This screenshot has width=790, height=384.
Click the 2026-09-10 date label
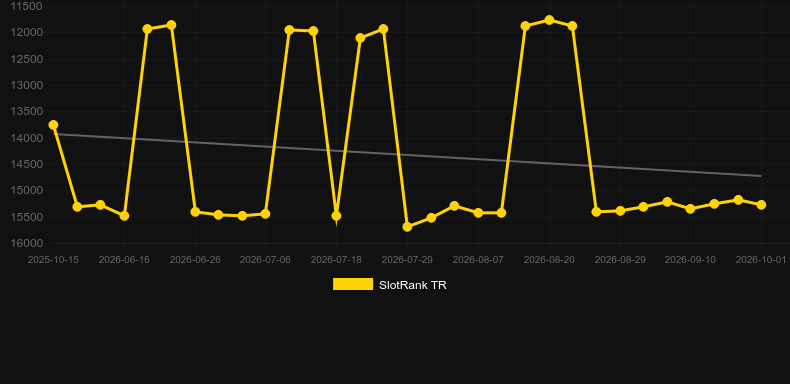[x=690, y=260]
